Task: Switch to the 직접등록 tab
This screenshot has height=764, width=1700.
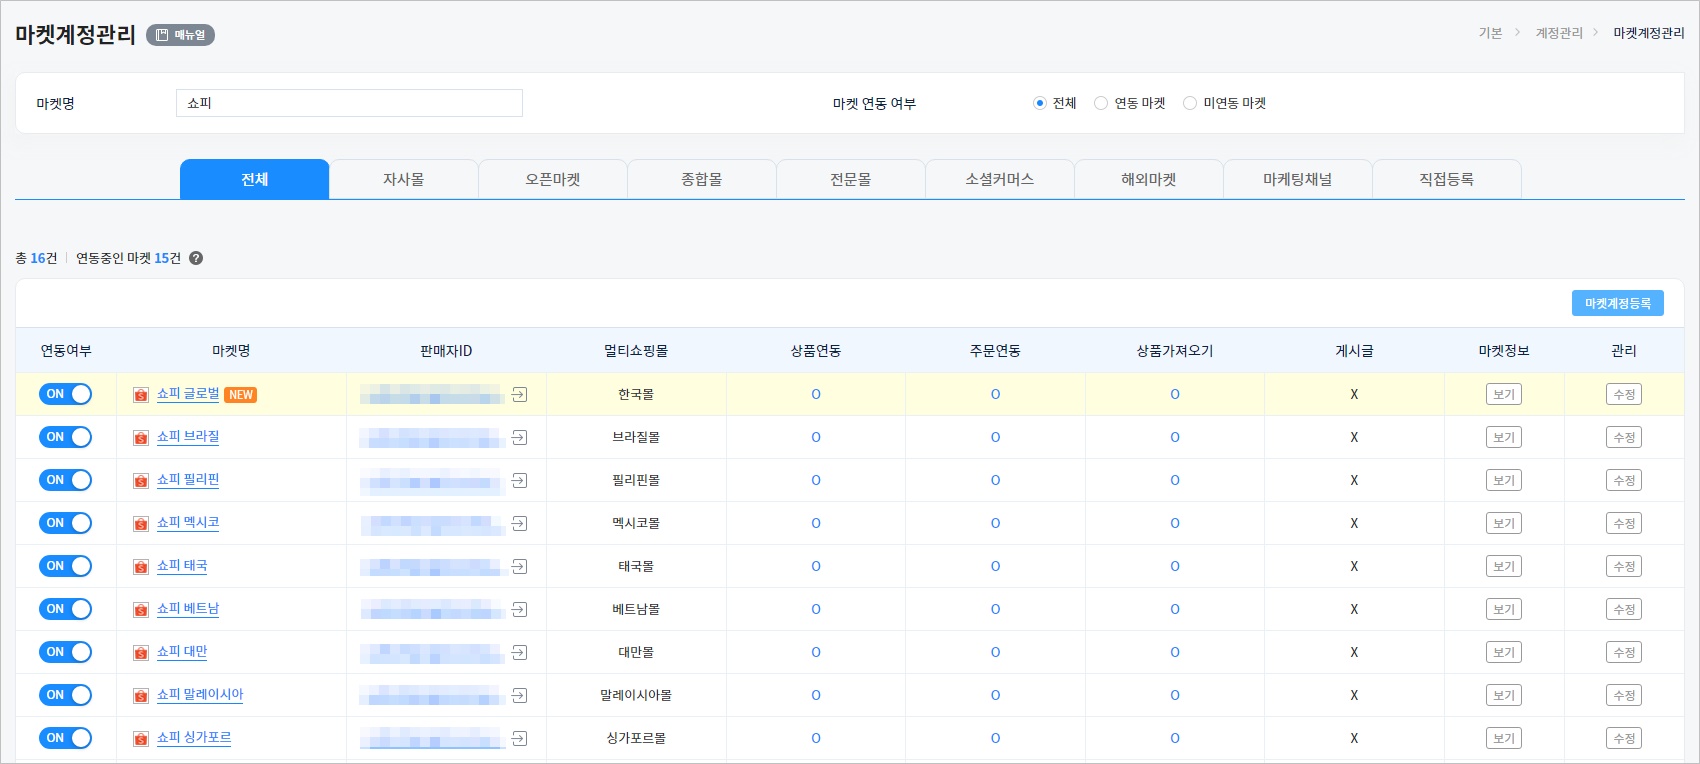Action: (x=1447, y=179)
